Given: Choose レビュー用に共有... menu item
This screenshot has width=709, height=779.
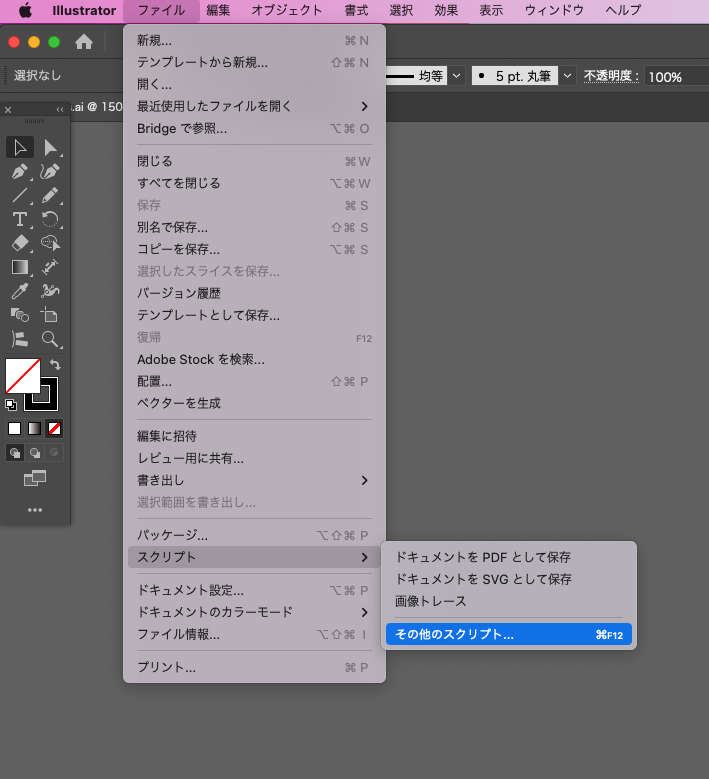Looking at the screenshot, I should pyautogui.click(x=254, y=458).
